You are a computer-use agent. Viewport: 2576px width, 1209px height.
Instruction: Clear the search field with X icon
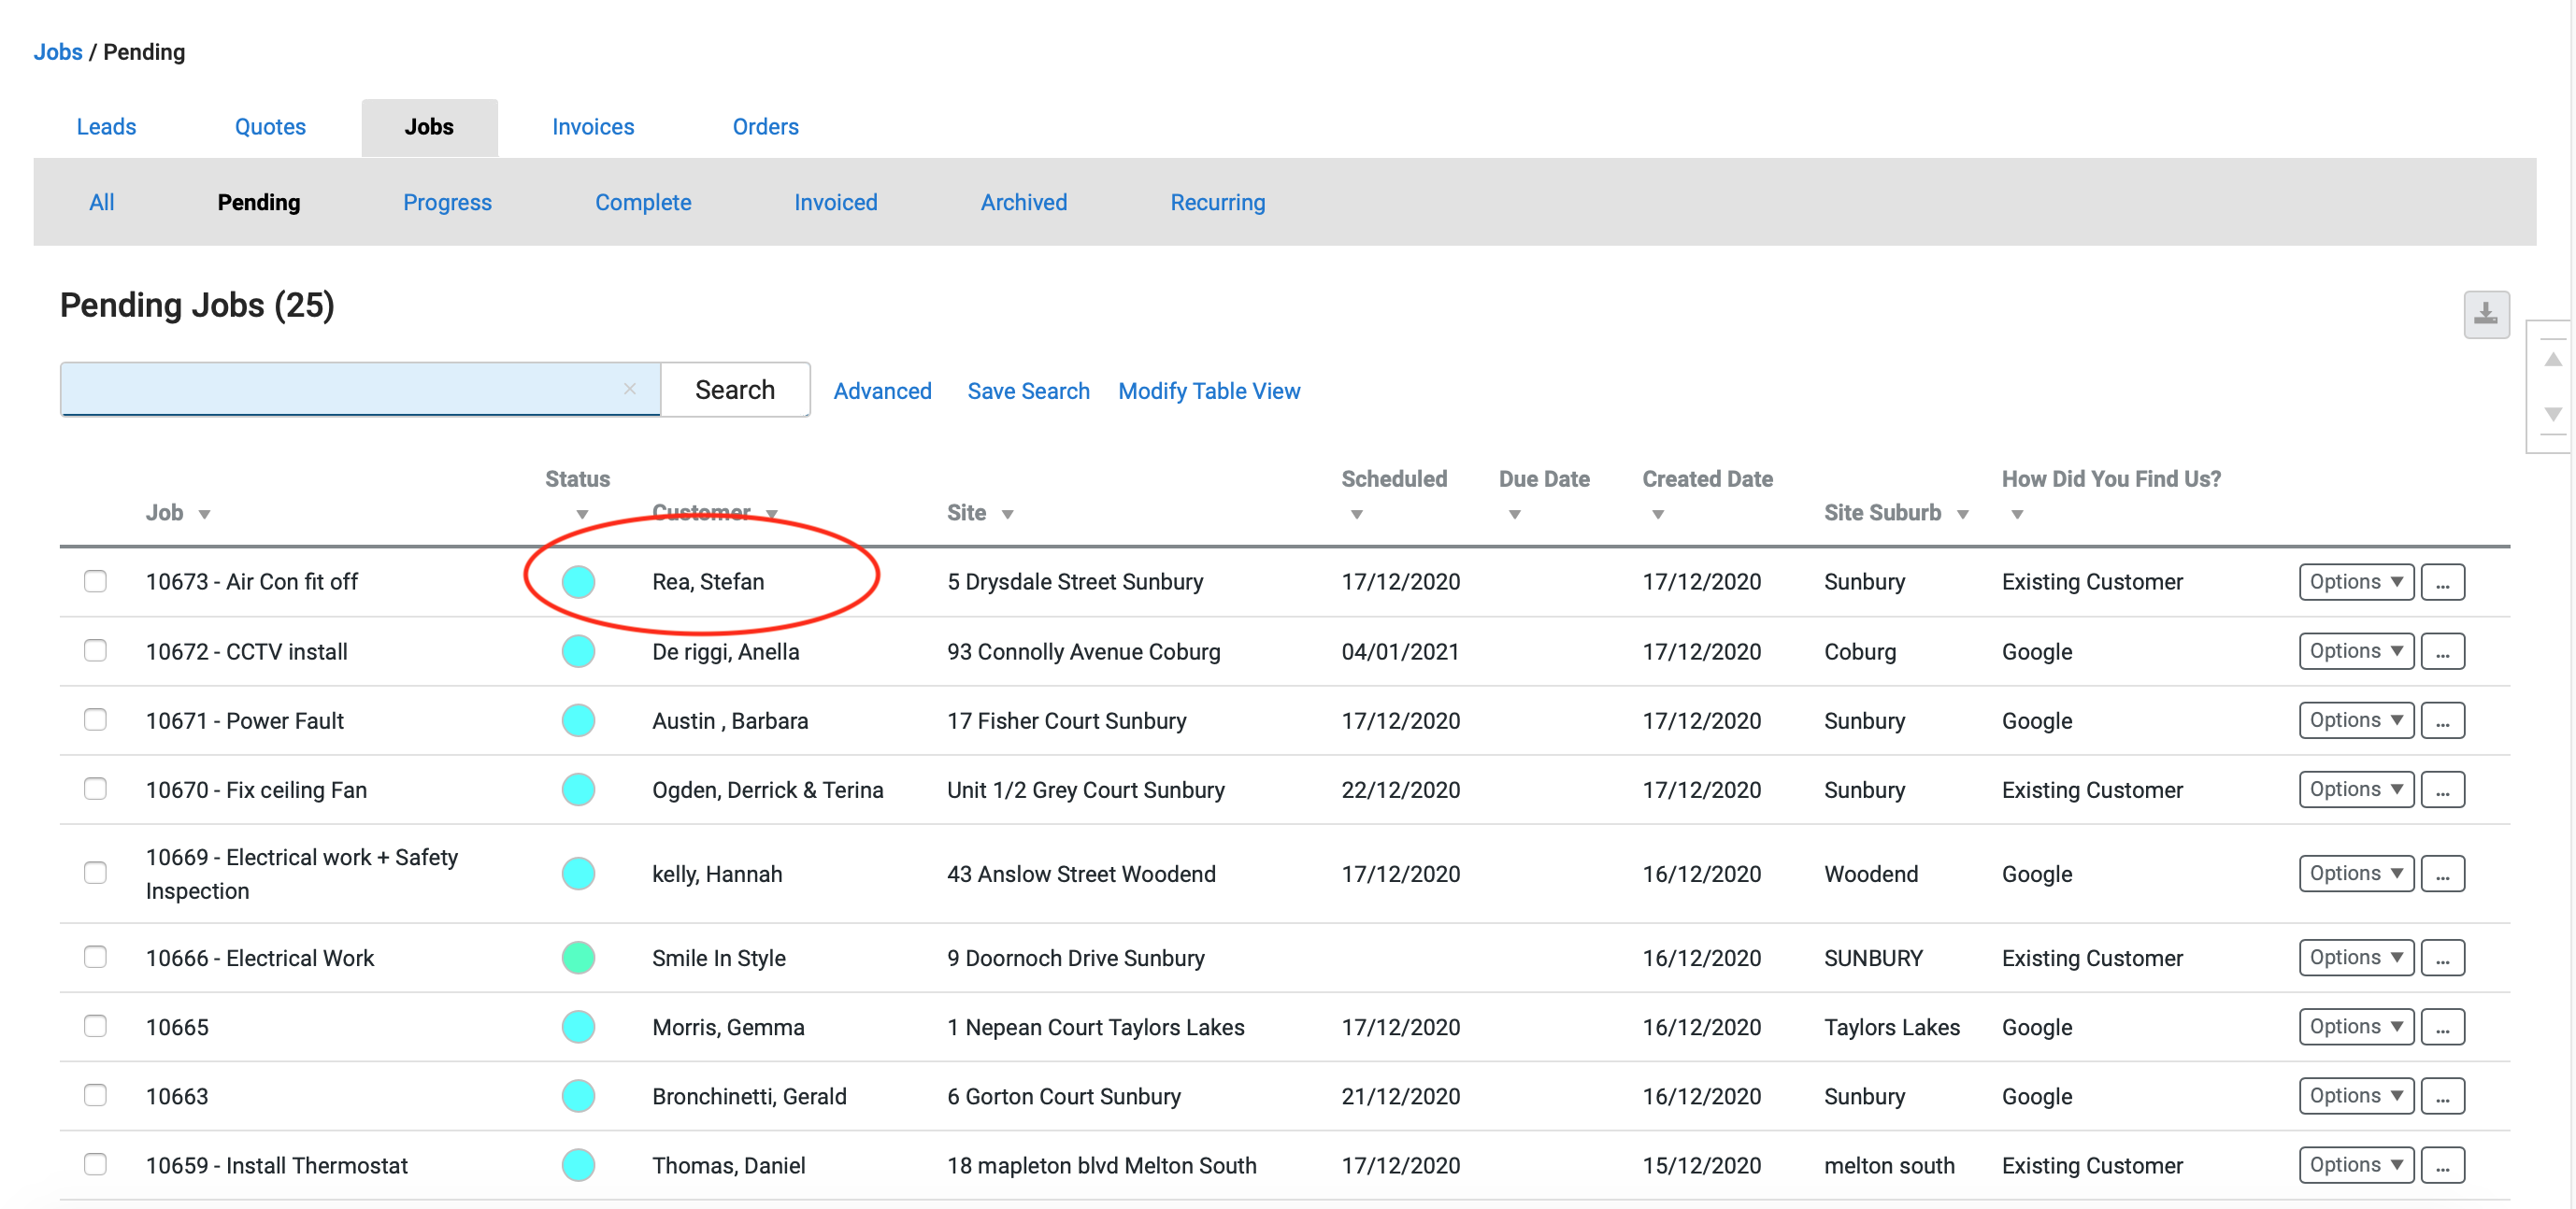[629, 389]
